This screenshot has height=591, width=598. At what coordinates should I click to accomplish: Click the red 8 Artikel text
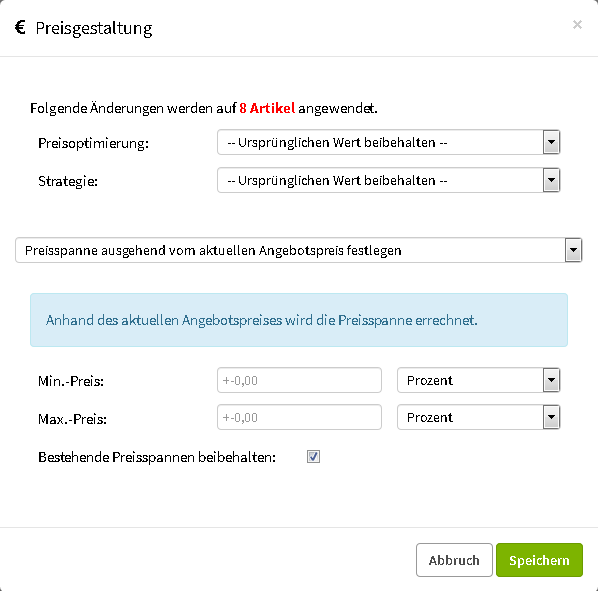(x=267, y=108)
